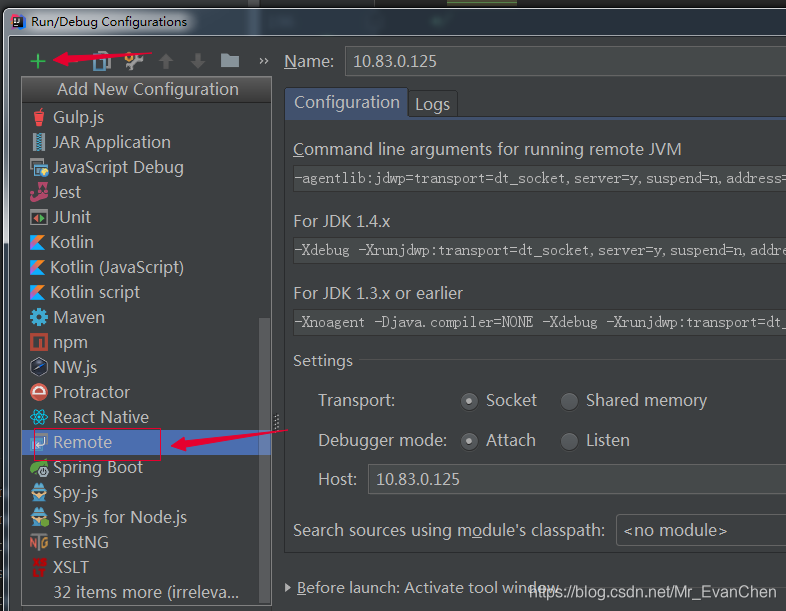Select the Remote list entry text
Image resolution: width=786 pixels, height=611 pixels.
[x=83, y=442]
